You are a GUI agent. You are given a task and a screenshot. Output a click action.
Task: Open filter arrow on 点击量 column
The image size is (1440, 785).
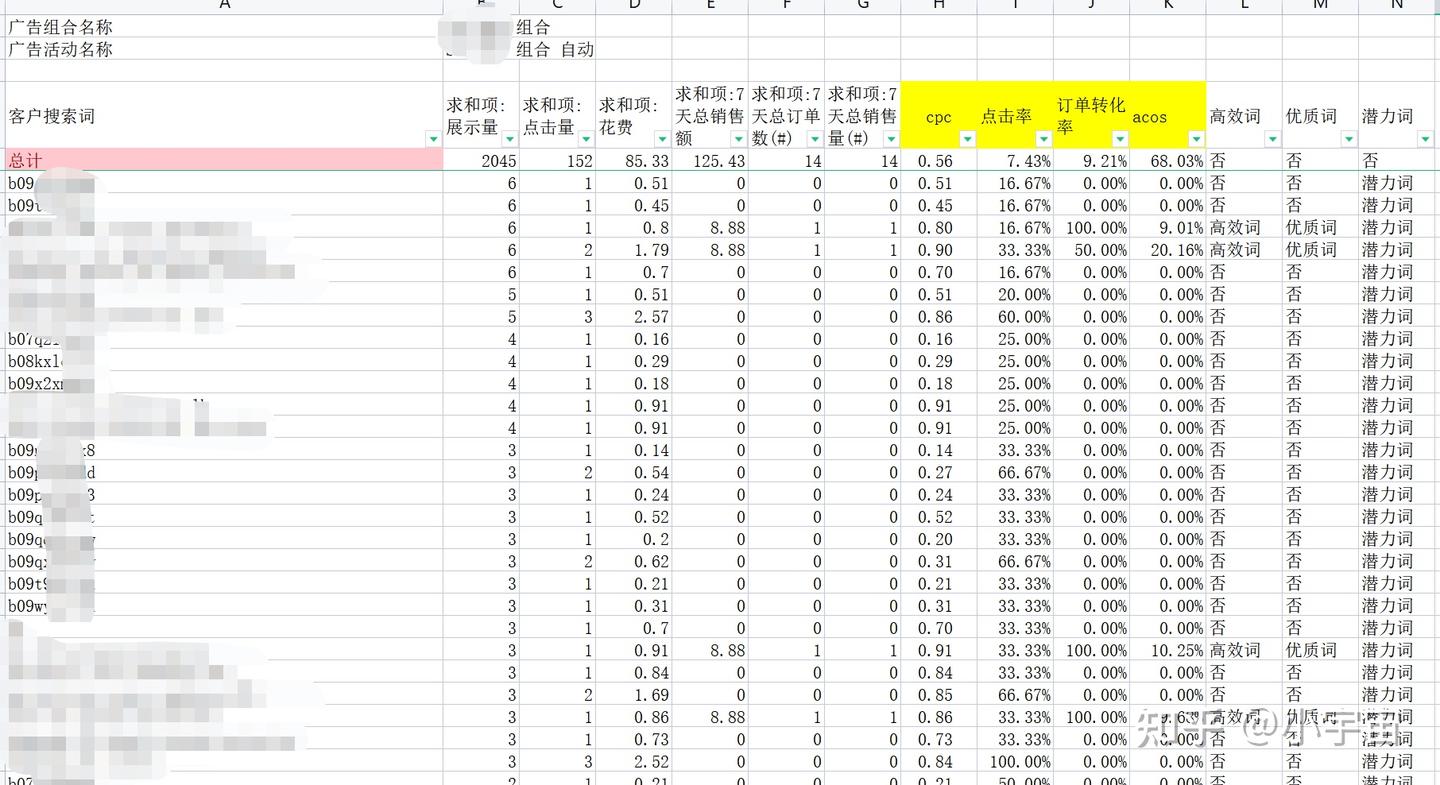pyautogui.click(x=586, y=139)
